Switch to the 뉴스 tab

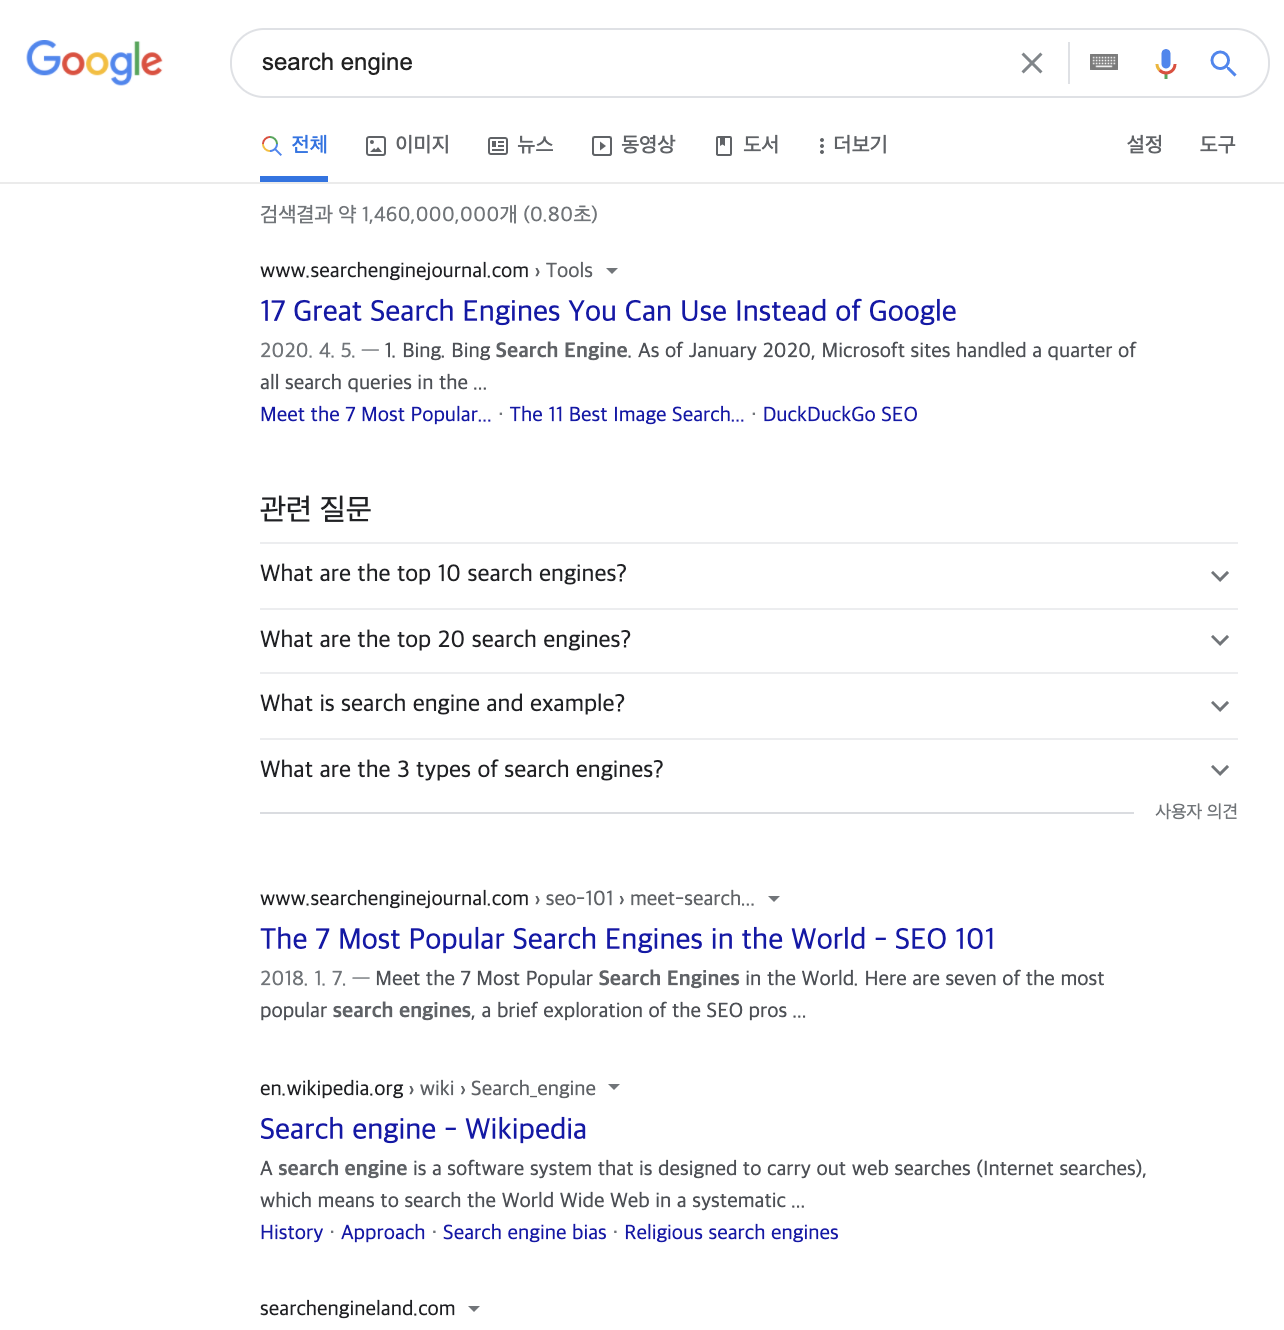pos(520,145)
